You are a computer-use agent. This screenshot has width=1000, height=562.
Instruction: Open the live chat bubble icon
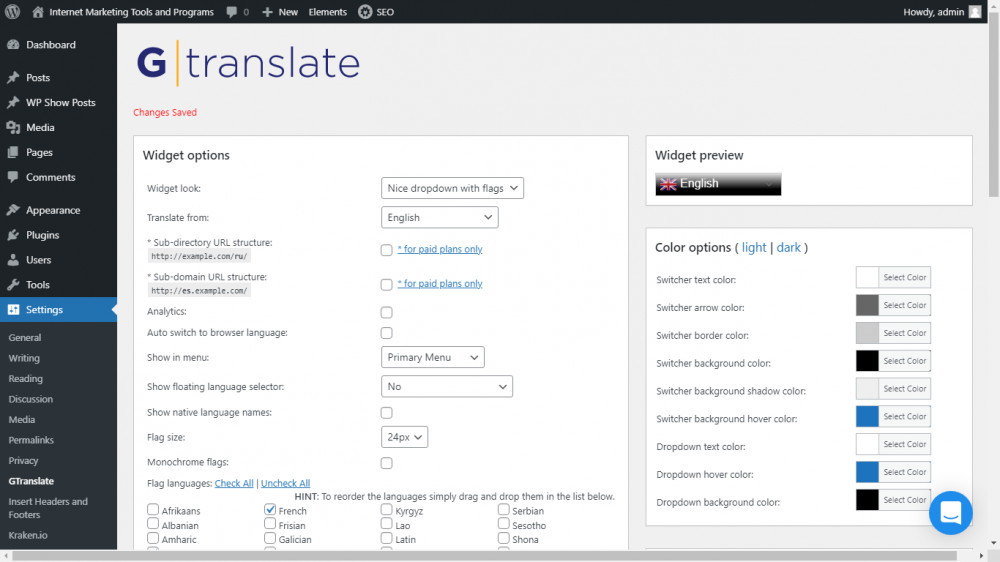(x=950, y=512)
